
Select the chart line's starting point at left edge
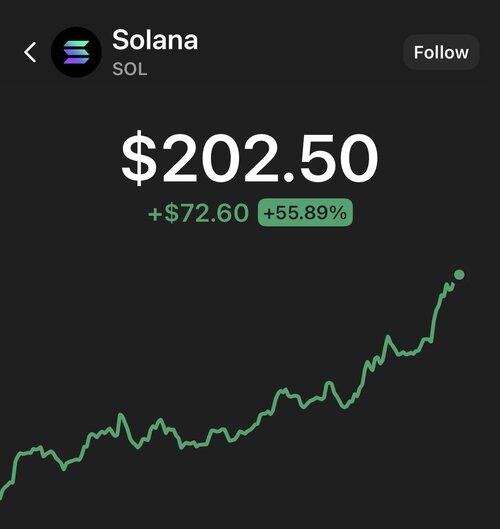(2, 495)
